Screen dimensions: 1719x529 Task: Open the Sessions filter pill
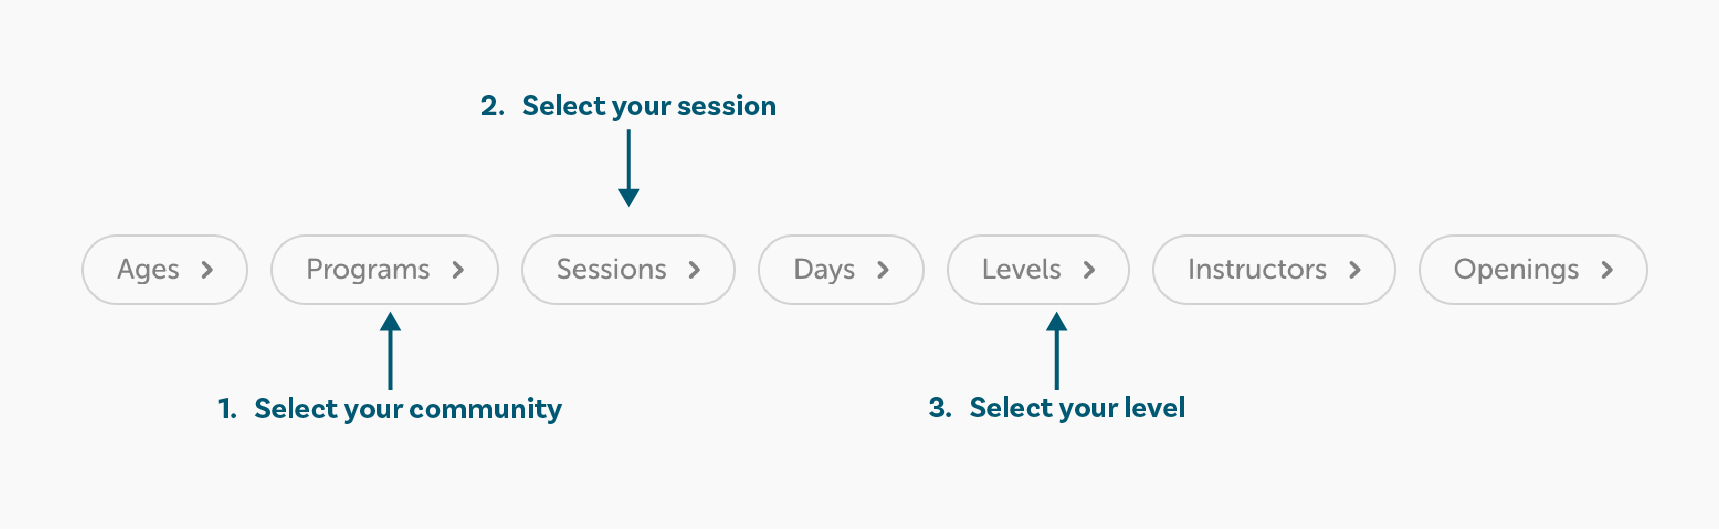(628, 270)
